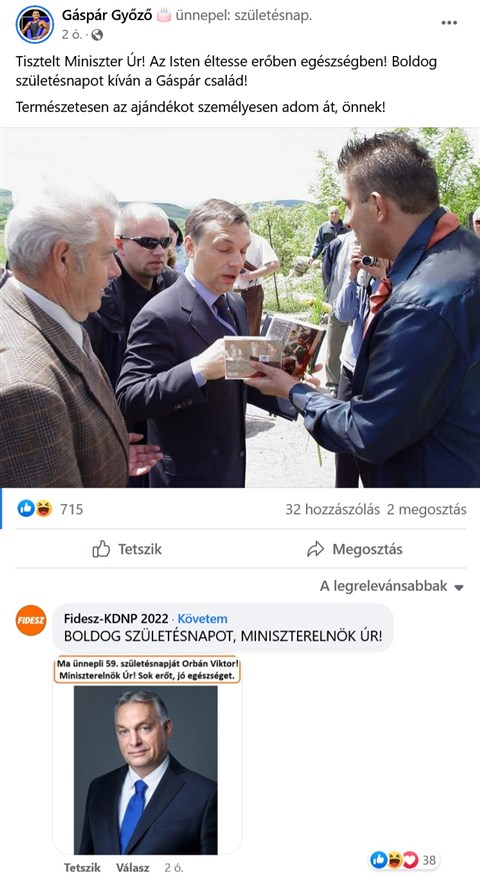This screenshot has height=879, width=480.
Task: Open the 32 hozzászólás comments link
Action: [x=333, y=509]
